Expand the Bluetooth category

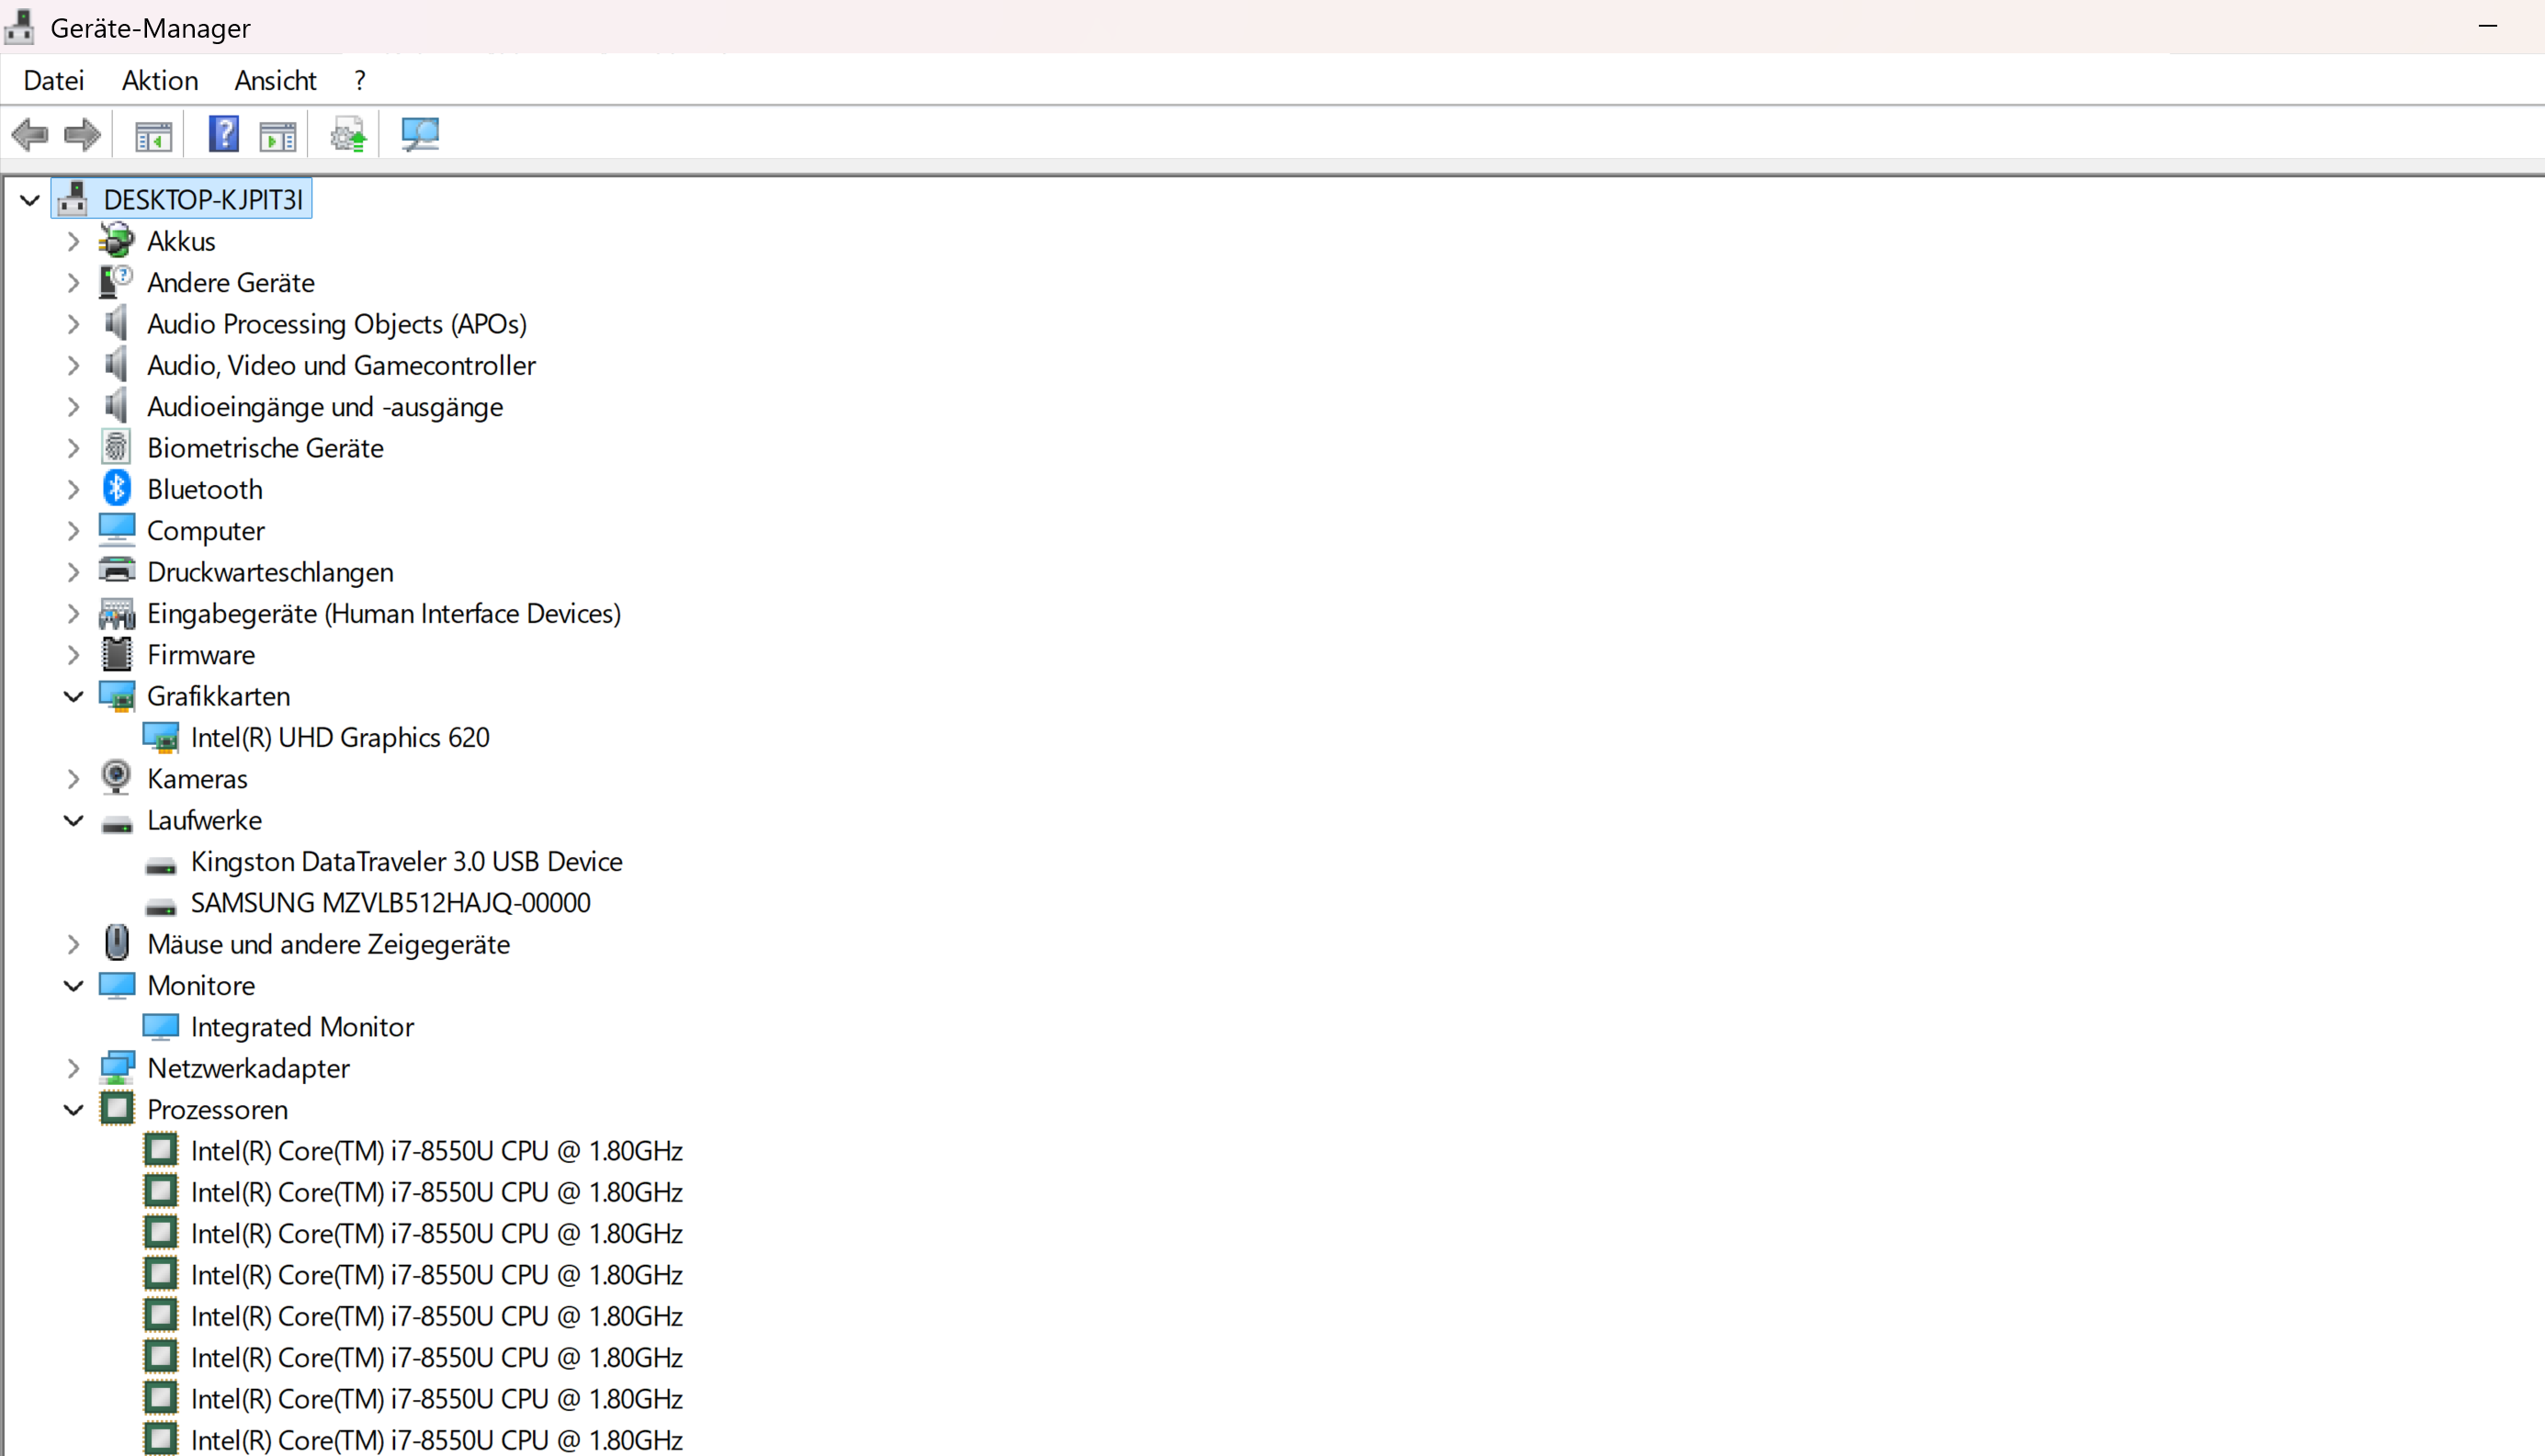(73, 489)
